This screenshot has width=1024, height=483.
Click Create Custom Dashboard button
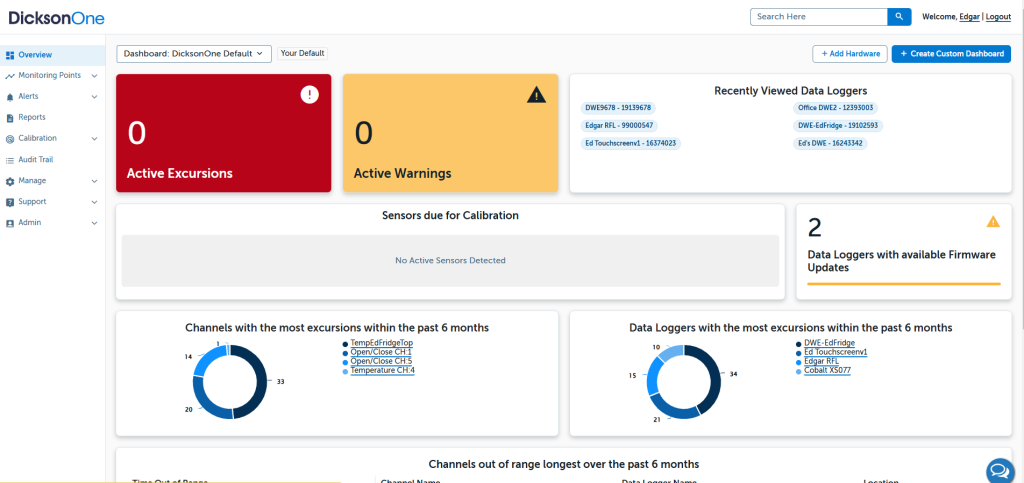pyautogui.click(x=951, y=54)
